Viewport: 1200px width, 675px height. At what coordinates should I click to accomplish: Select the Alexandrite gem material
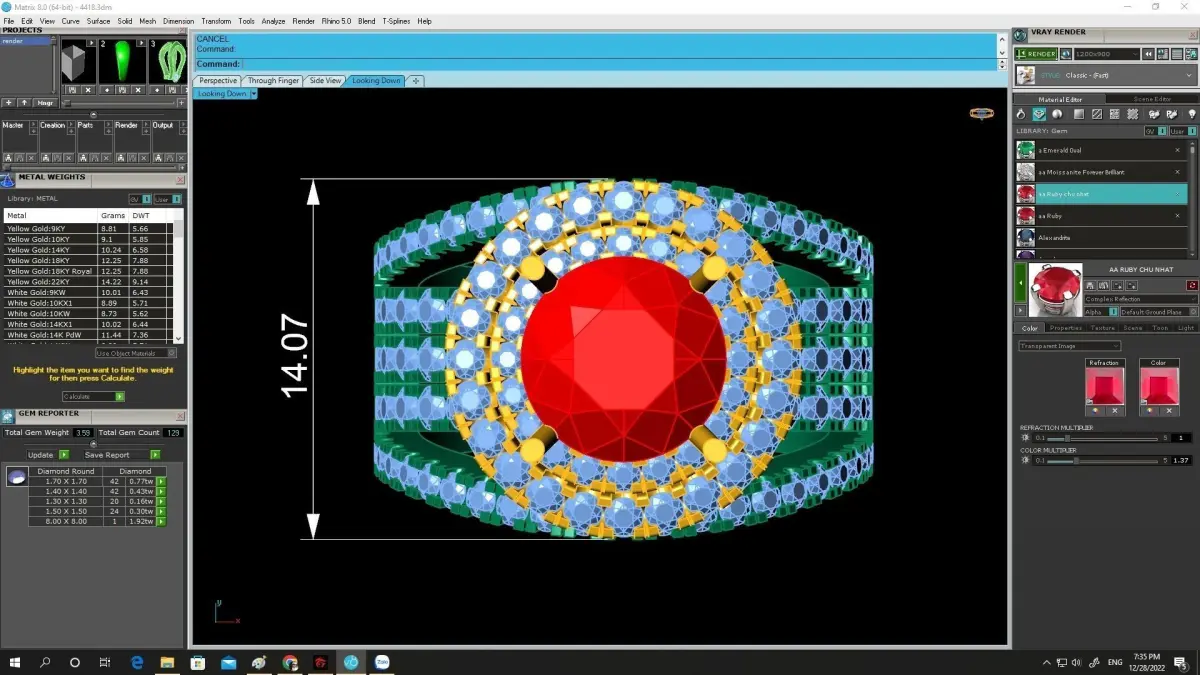(x=1100, y=238)
